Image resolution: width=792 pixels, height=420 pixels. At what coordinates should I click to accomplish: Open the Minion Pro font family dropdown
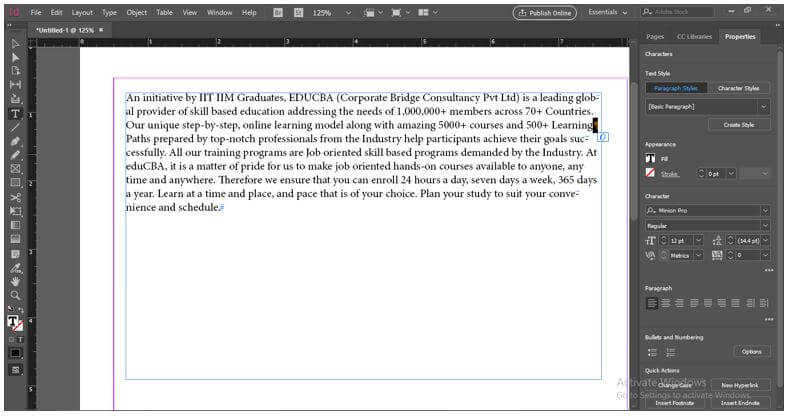click(x=765, y=211)
